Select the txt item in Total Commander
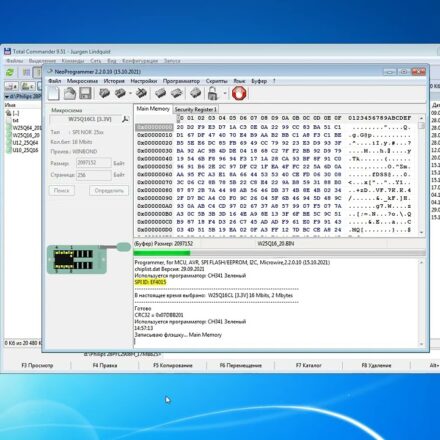Image resolution: width=440 pixels, height=440 pixels. (12, 120)
